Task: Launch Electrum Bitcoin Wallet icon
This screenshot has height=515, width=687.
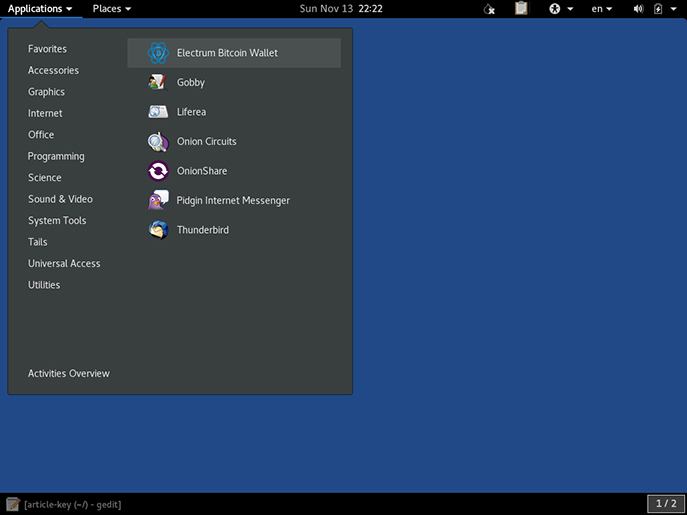Action: (158, 53)
